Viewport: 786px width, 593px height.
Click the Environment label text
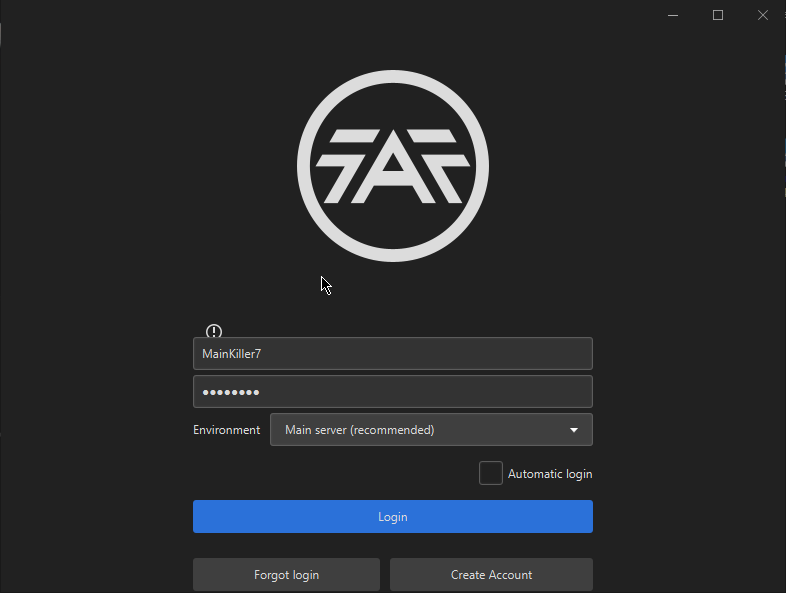click(x=227, y=430)
